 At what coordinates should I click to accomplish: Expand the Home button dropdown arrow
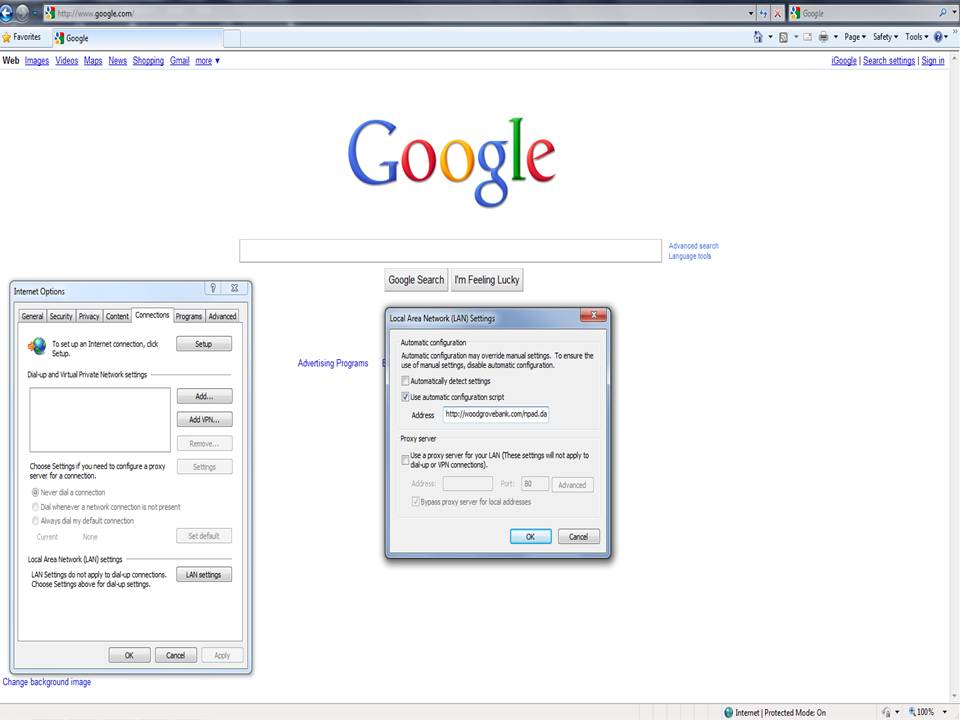coord(770,37)
